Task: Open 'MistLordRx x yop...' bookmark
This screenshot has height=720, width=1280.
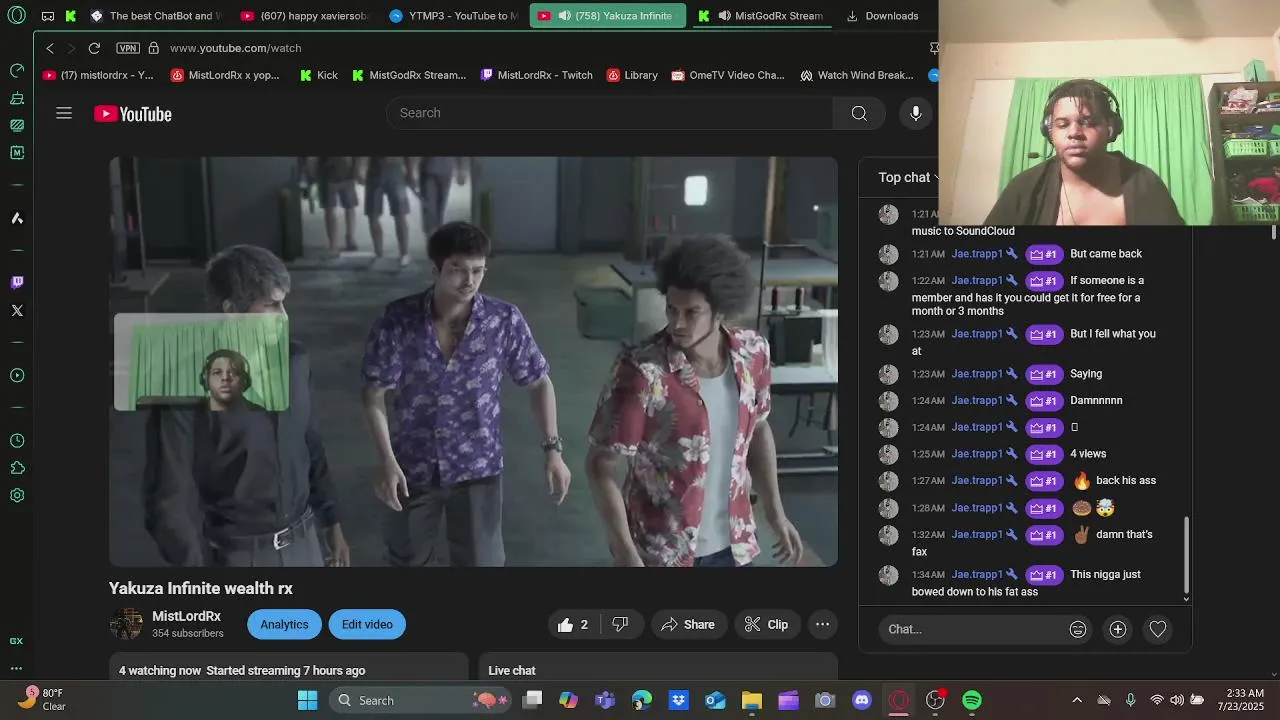Action: click(x=225, y=75)
